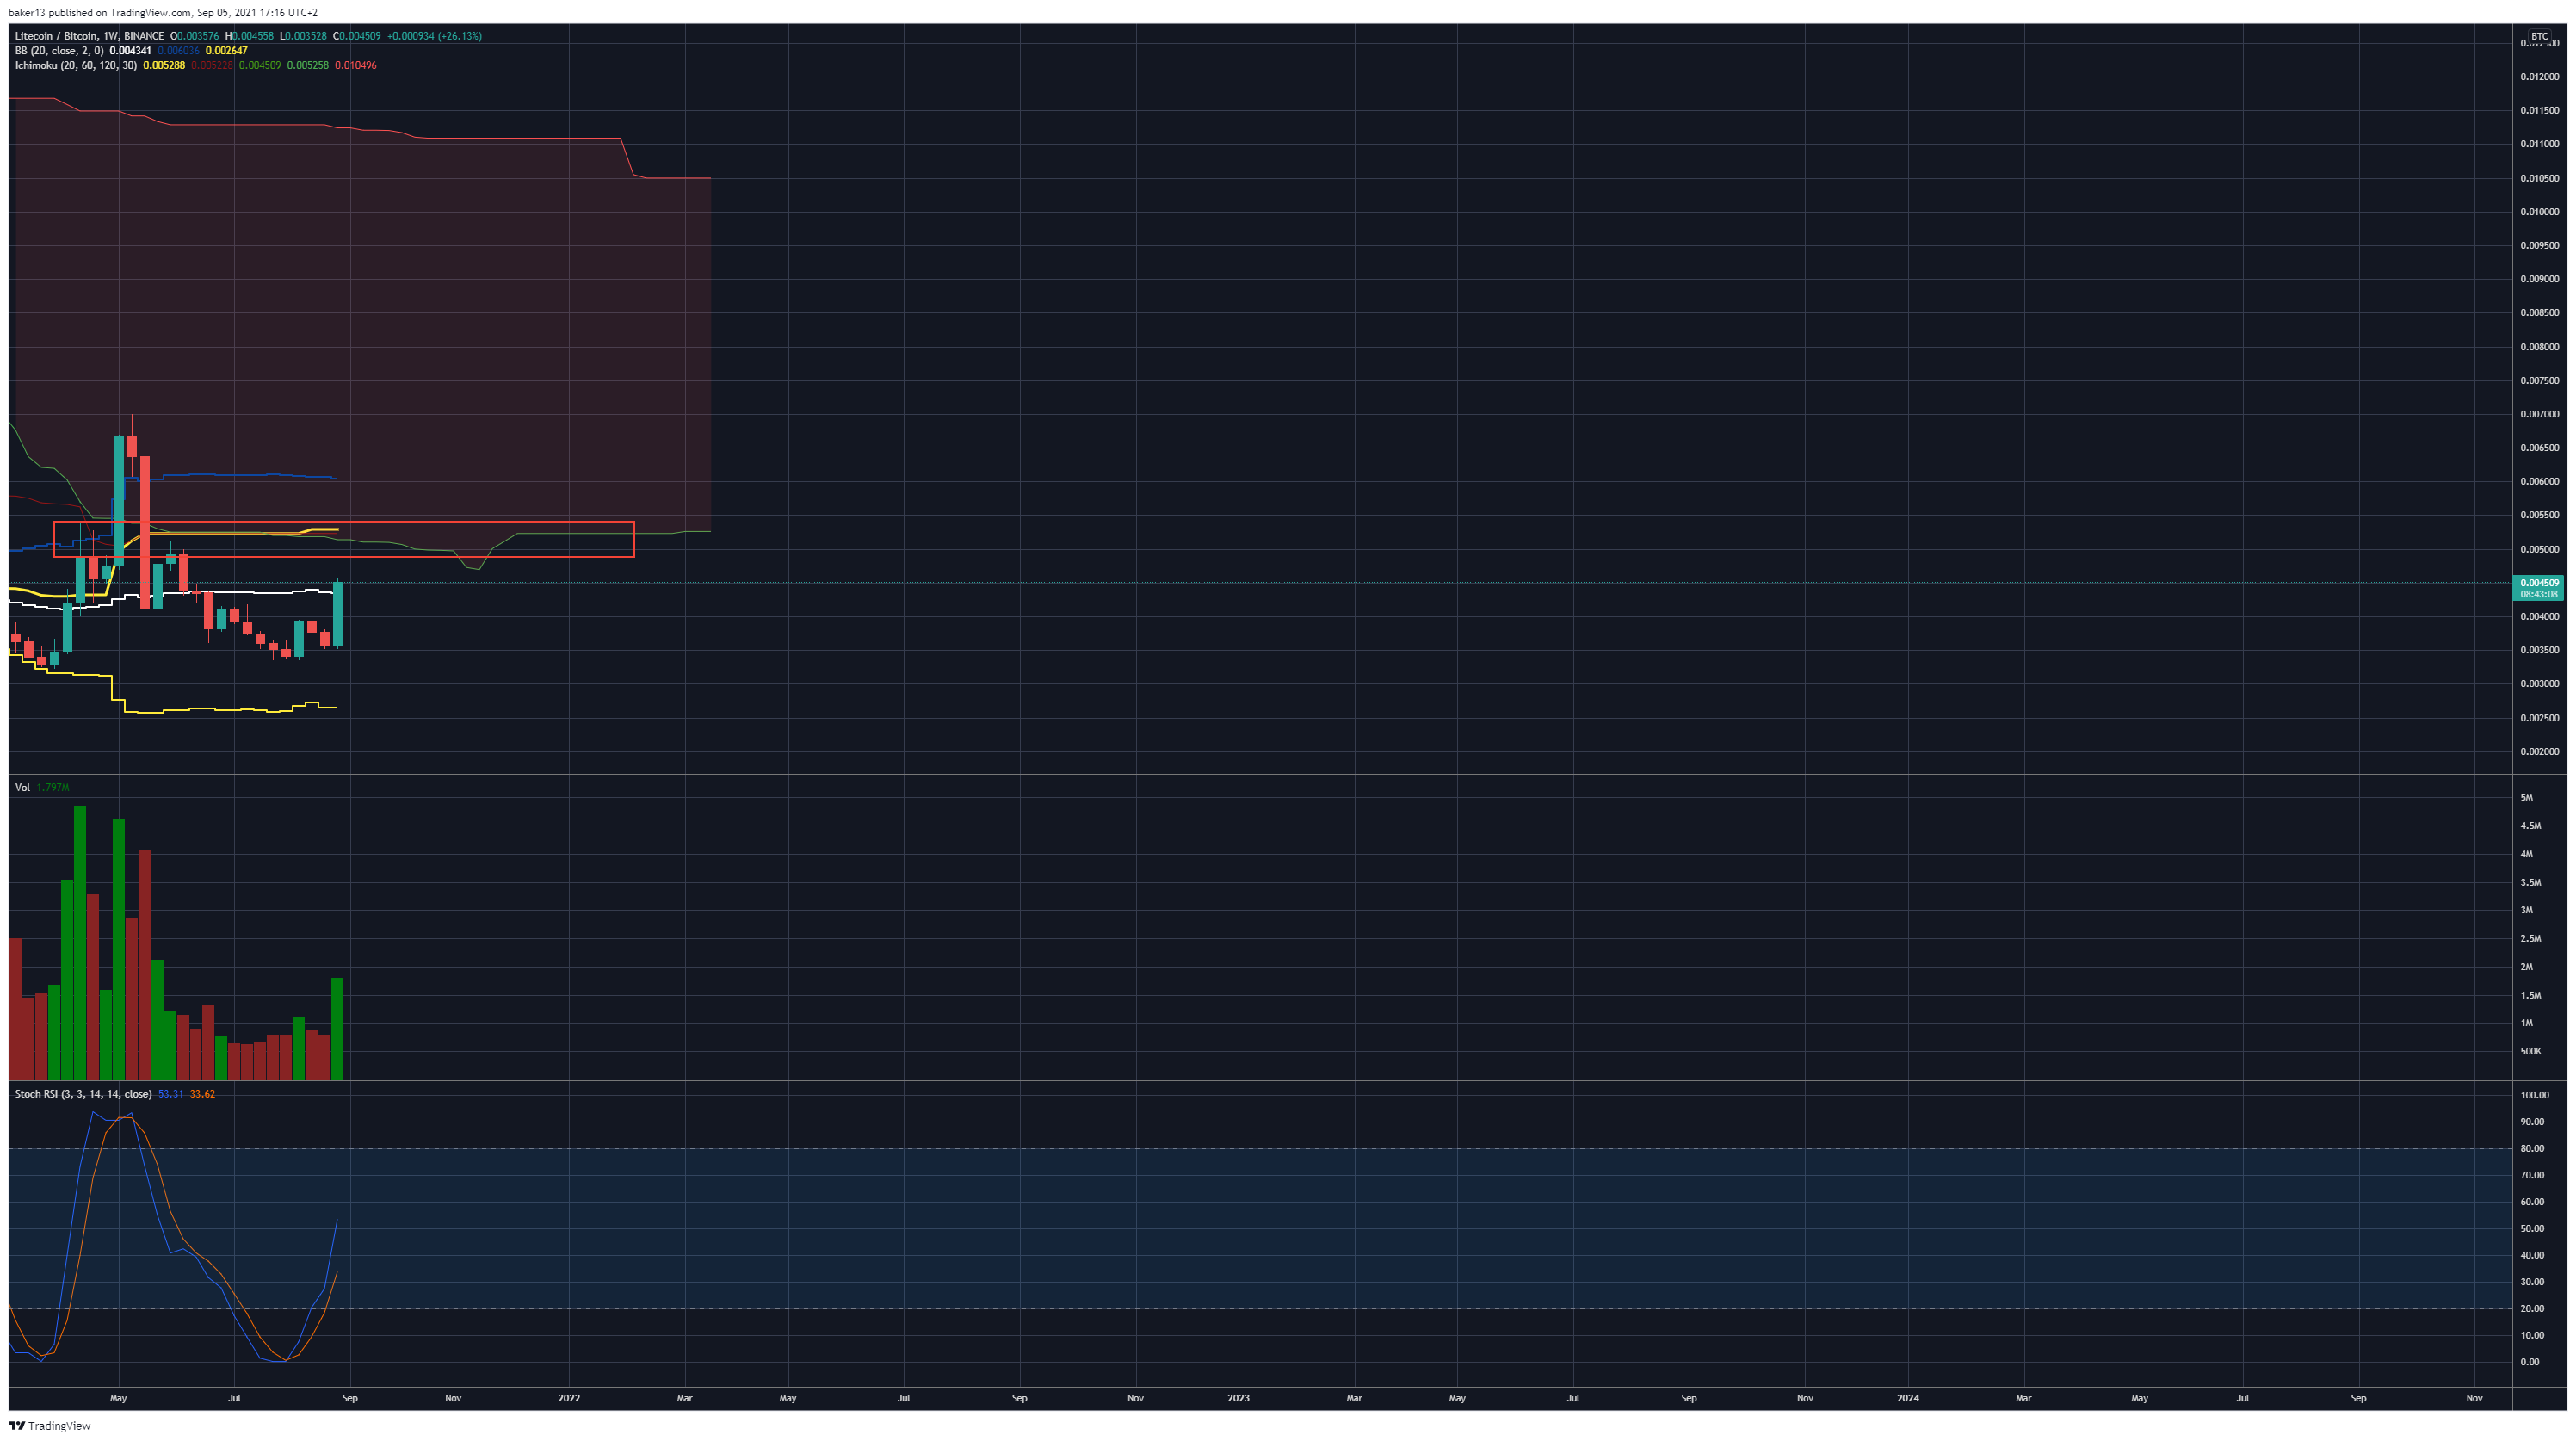
Task: Click the 0.006000 price axis label
Action: pos(2540,481)
